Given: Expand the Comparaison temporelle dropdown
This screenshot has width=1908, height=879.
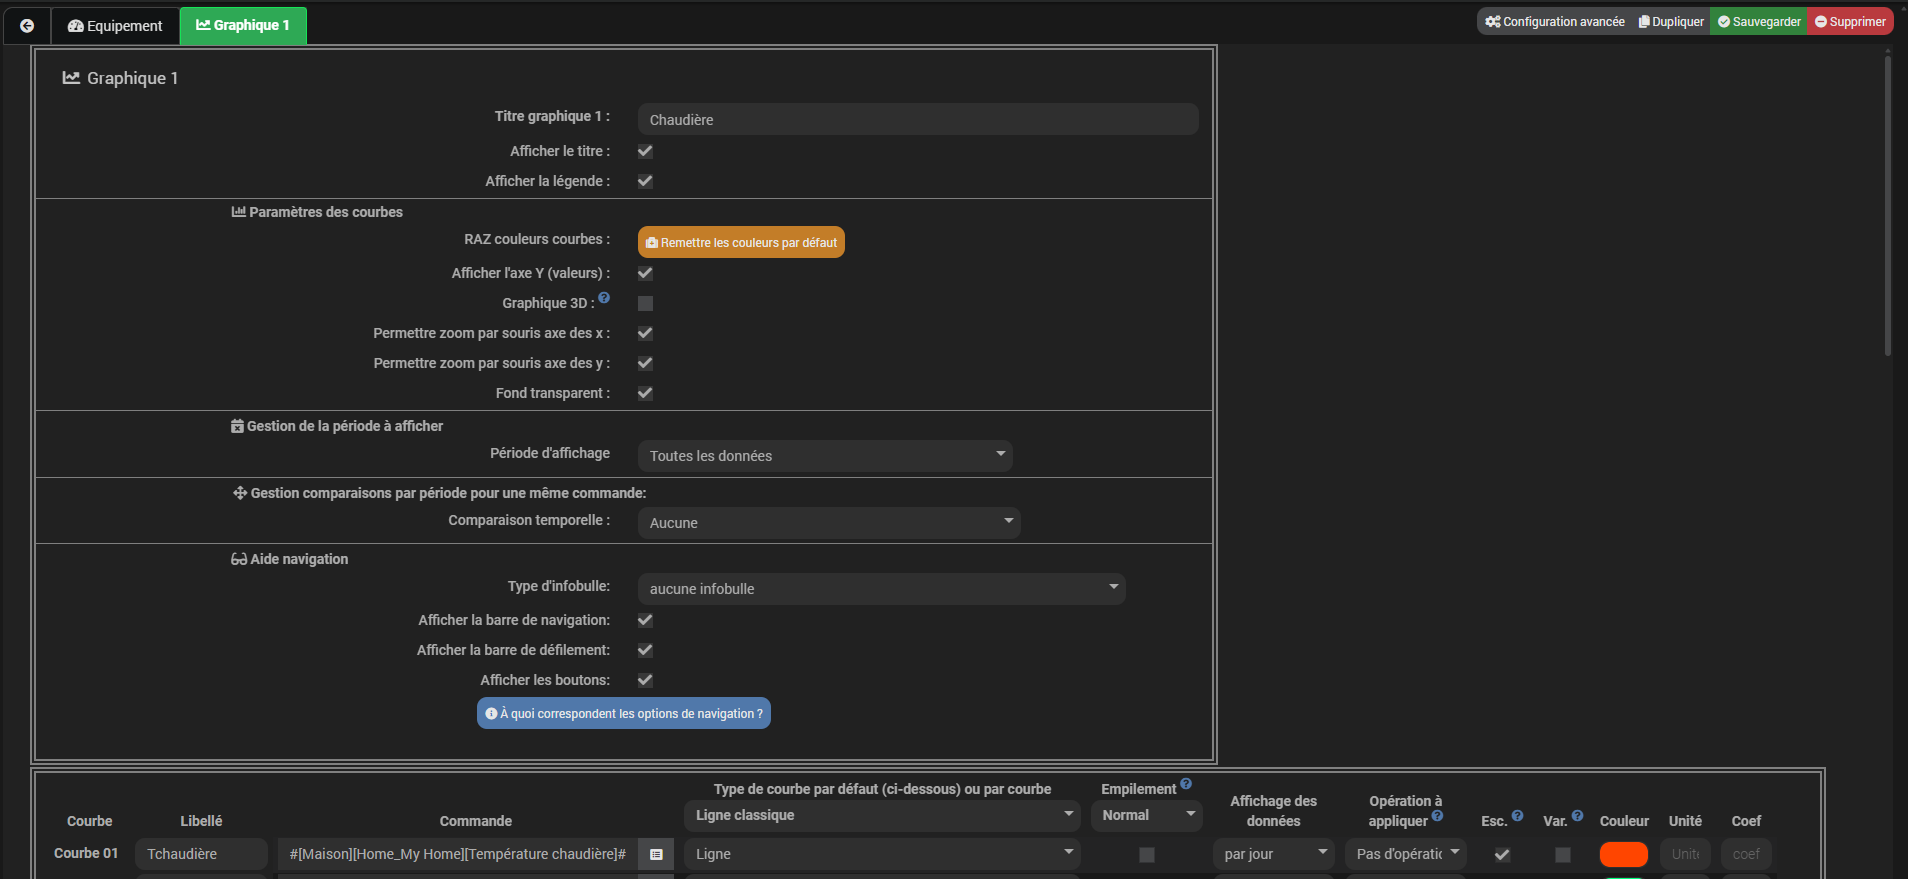Looking at the screenshot, I should pos(829,523).
